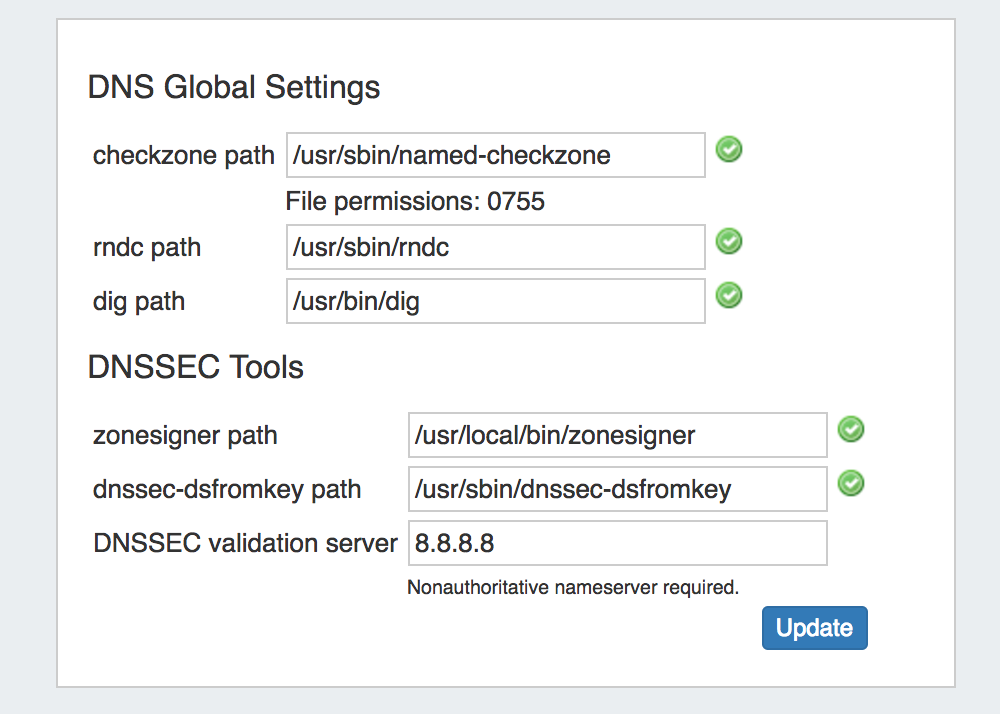This screenshot has width=1000, height=714.
Task: Focus the DNSSEC validation server field
Action: [617, 543]
